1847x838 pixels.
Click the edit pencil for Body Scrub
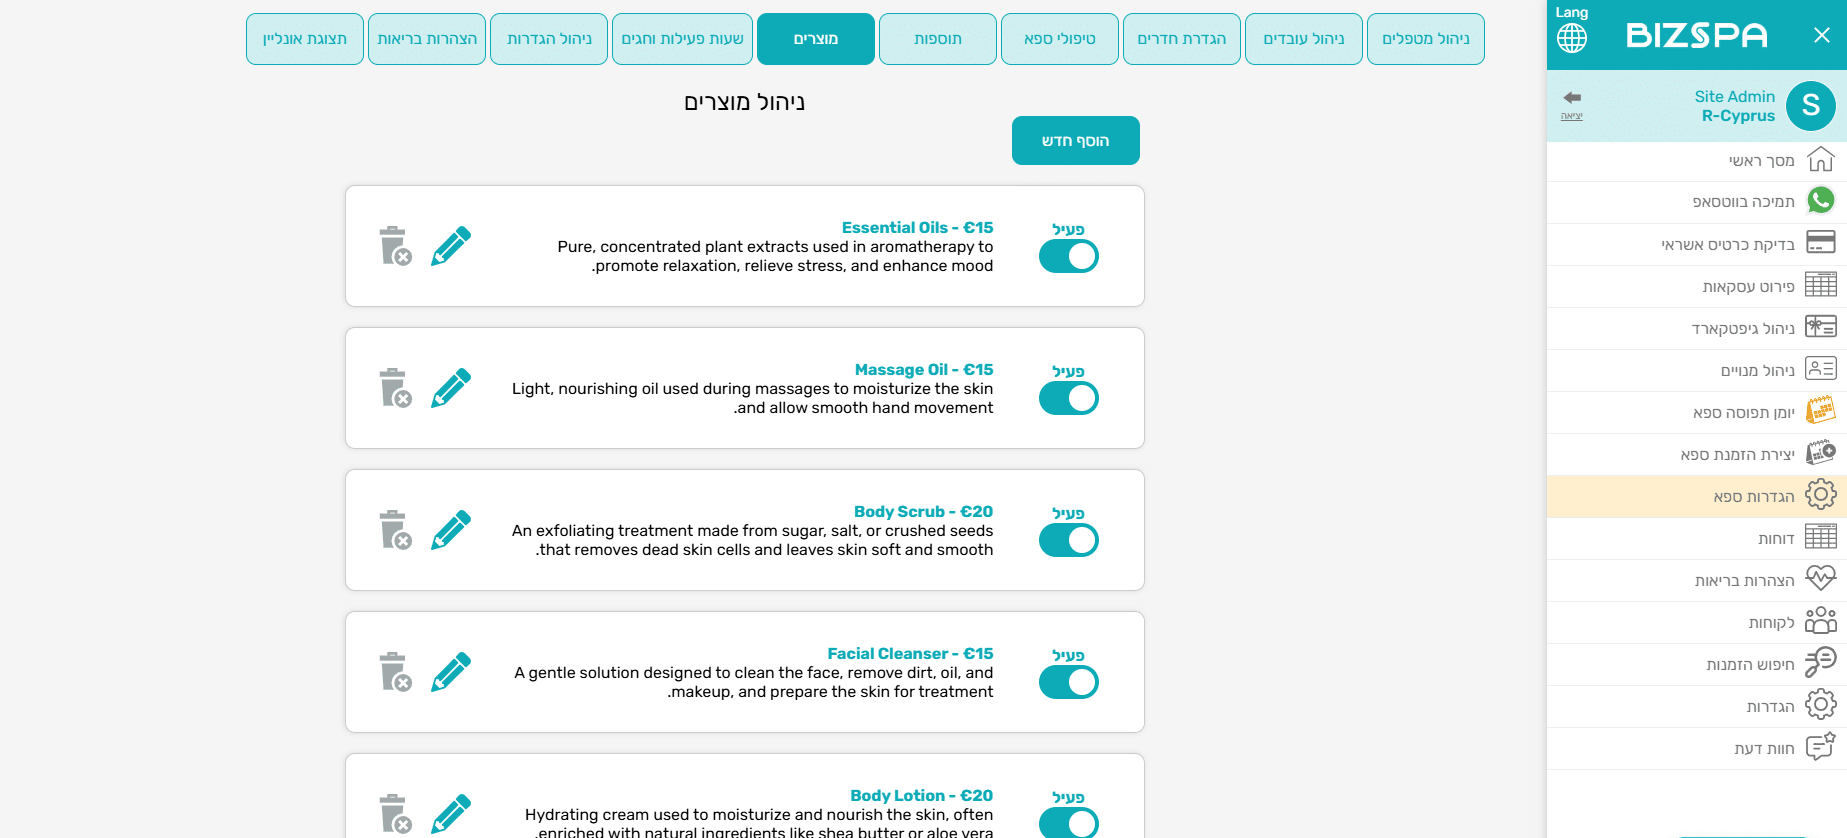coord(451,530)
